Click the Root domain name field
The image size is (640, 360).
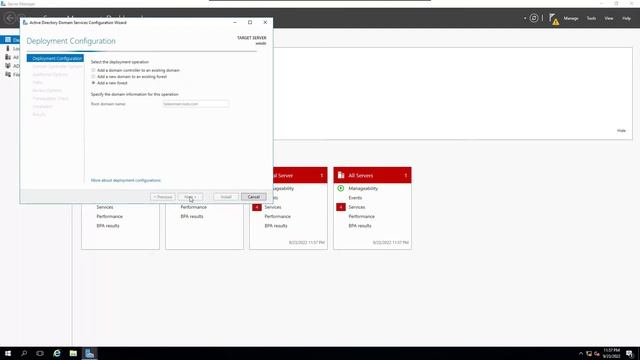(x=196, y=104)
